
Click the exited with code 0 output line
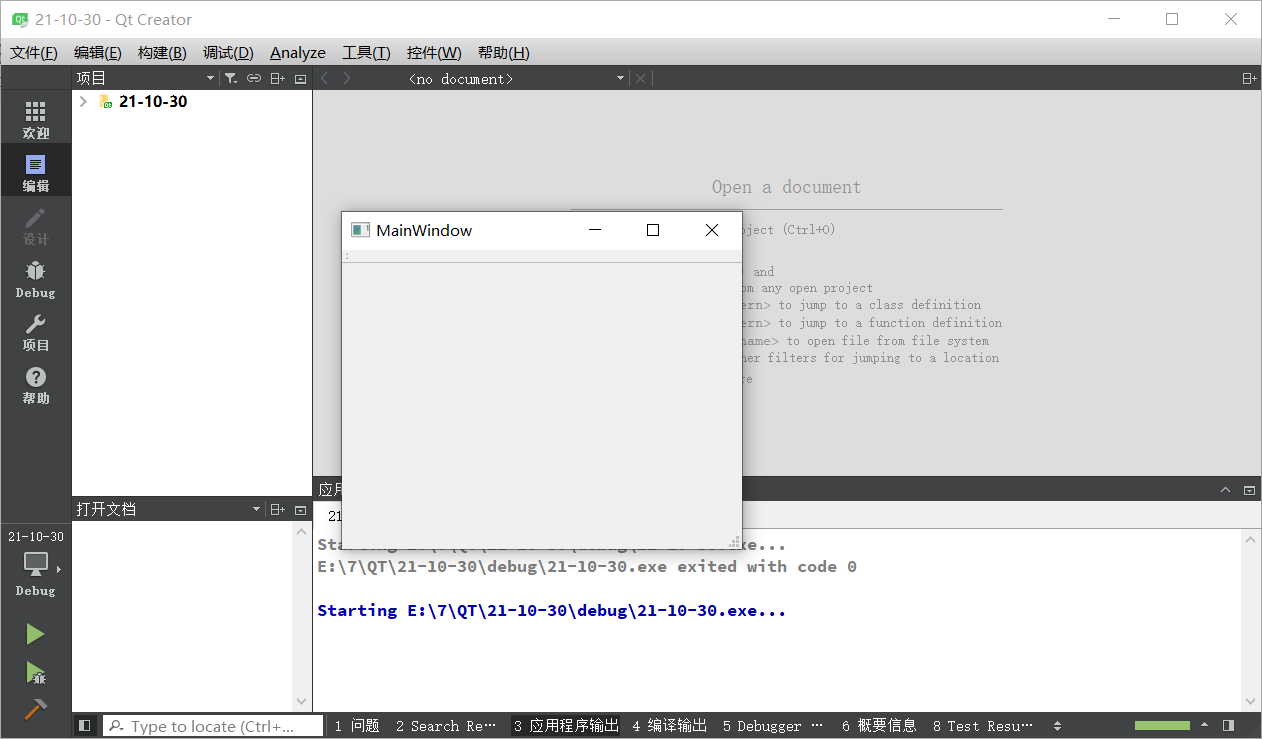(587, 567)
